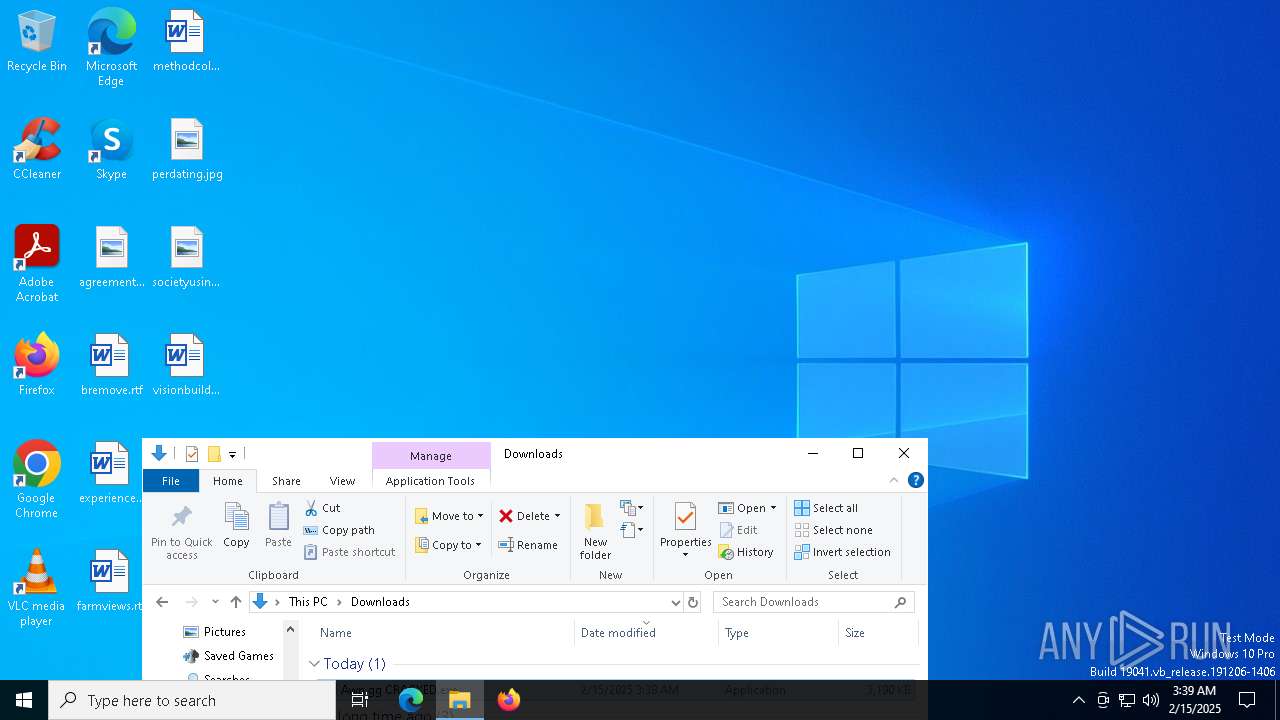Click the Edit command in Open group
Screen dimensions: 1280x720
tap(738, 530)
